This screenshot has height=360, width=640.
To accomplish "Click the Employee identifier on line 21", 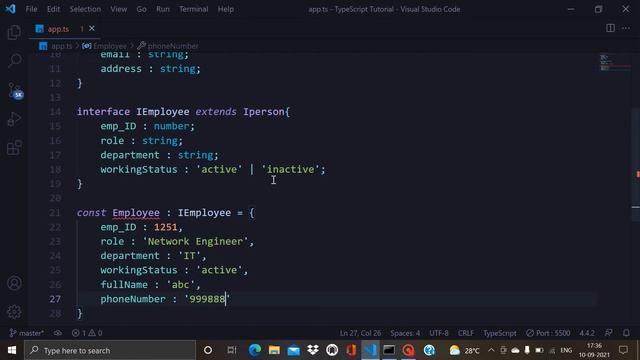I will point(136,213).
